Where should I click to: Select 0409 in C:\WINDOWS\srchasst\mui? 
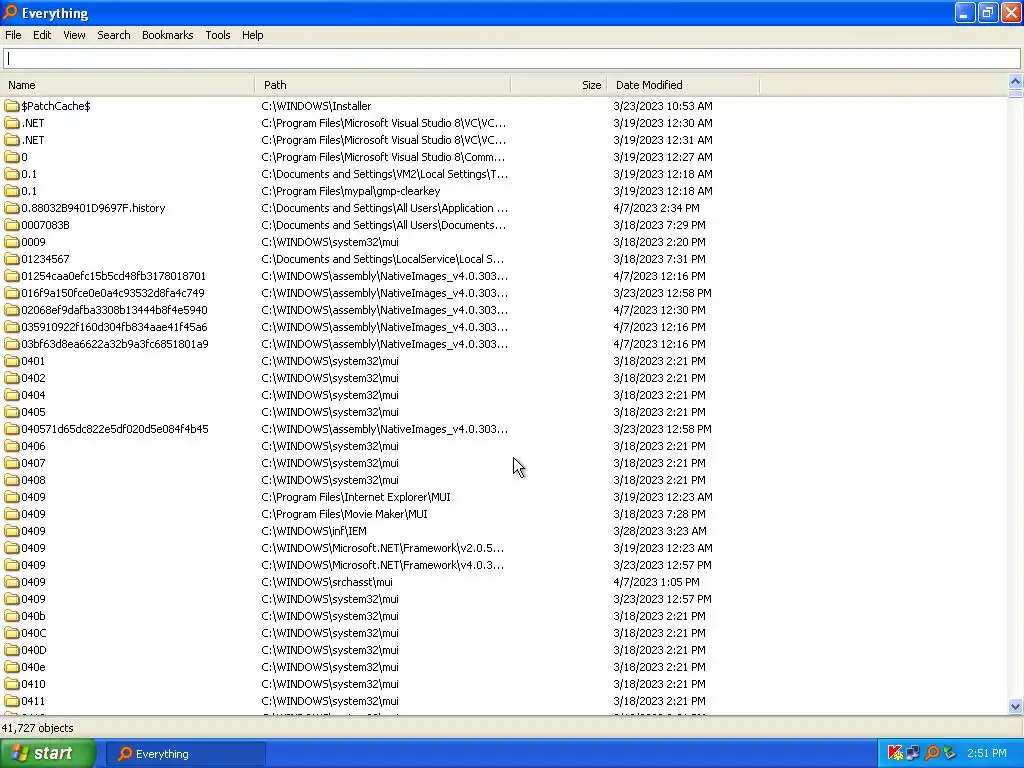[33, 582]
